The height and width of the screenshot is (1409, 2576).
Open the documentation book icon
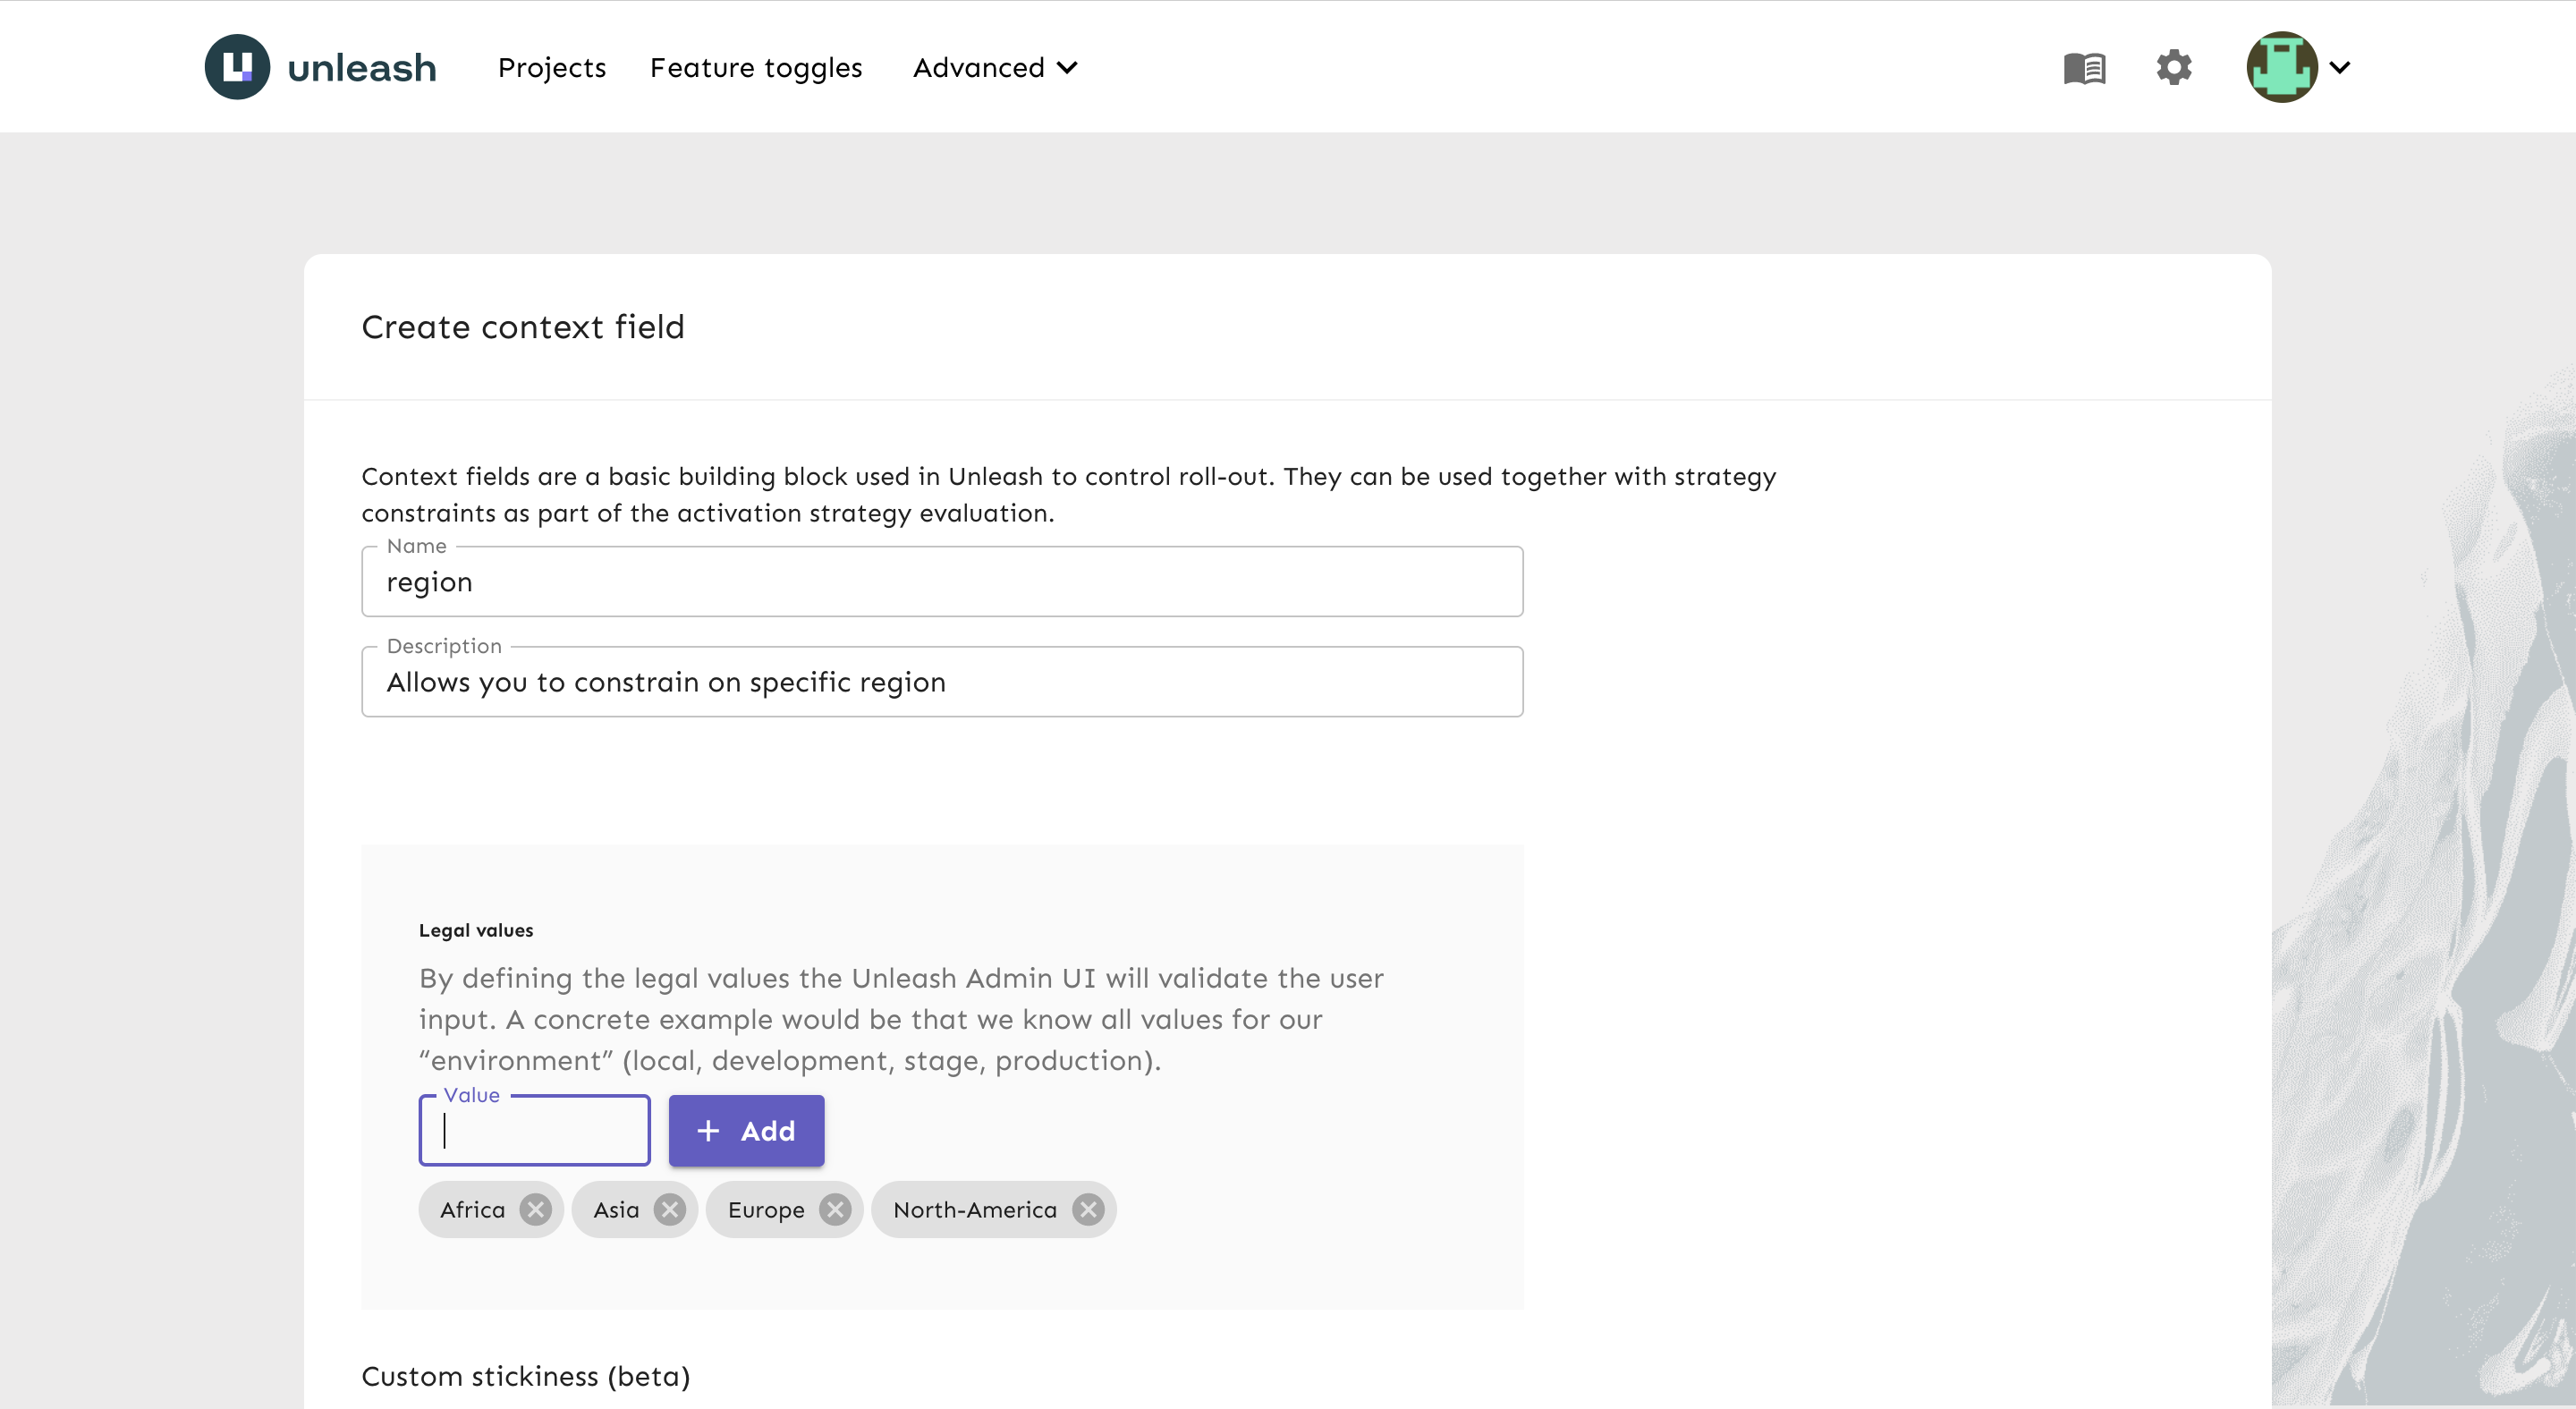[2084, 68]
